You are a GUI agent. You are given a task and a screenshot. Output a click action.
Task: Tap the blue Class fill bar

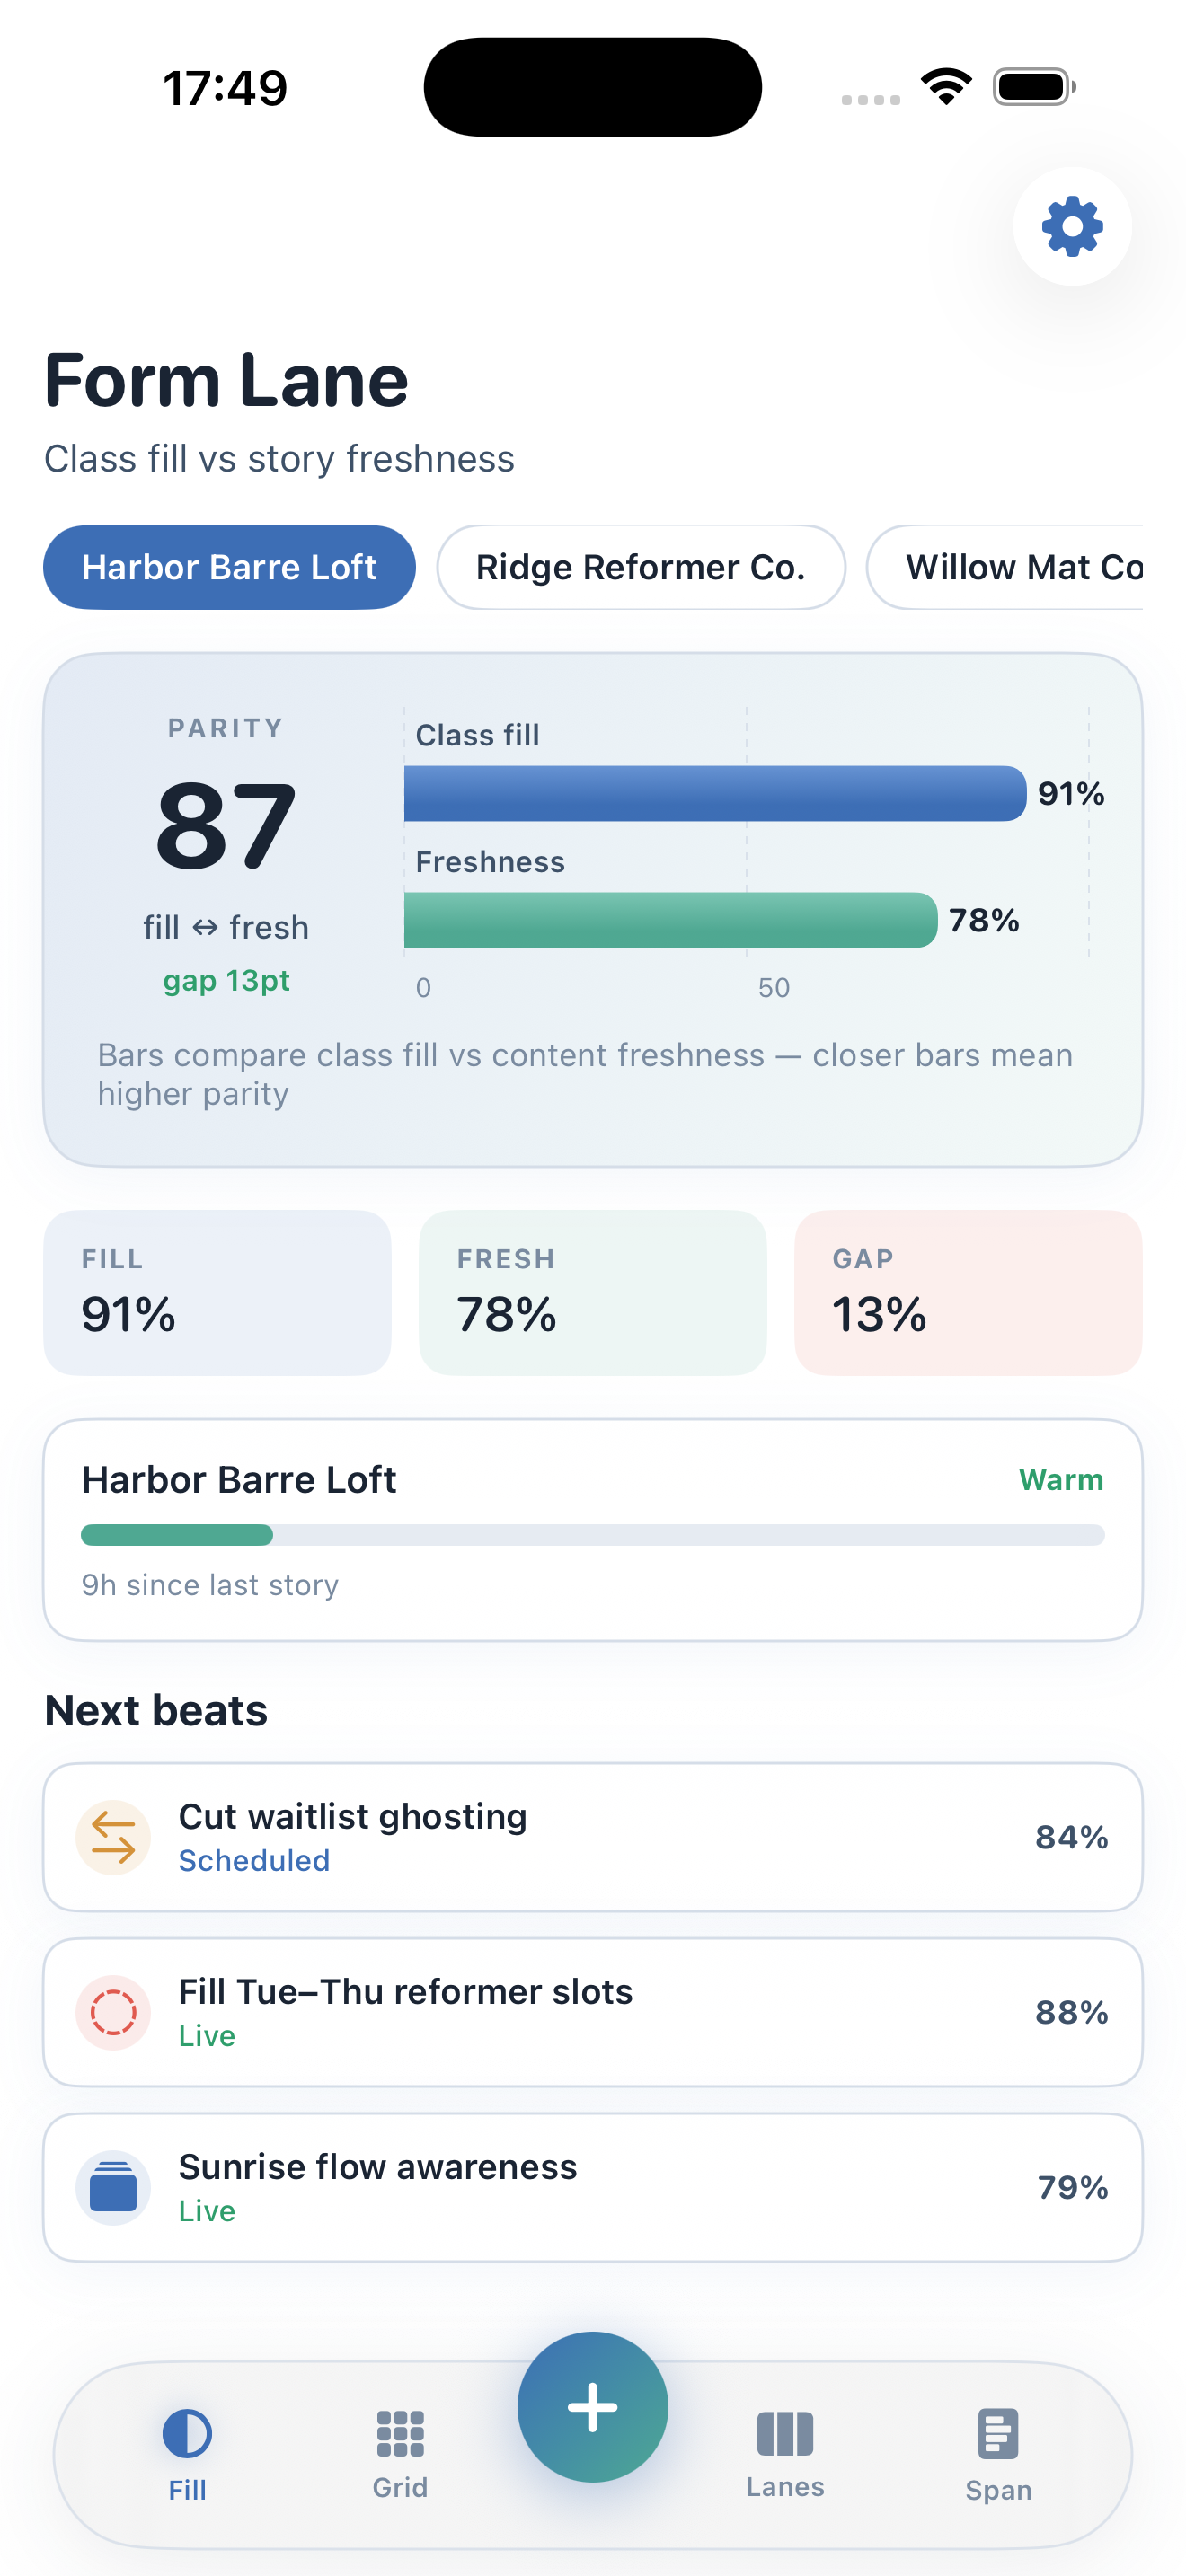pos(715,793)
